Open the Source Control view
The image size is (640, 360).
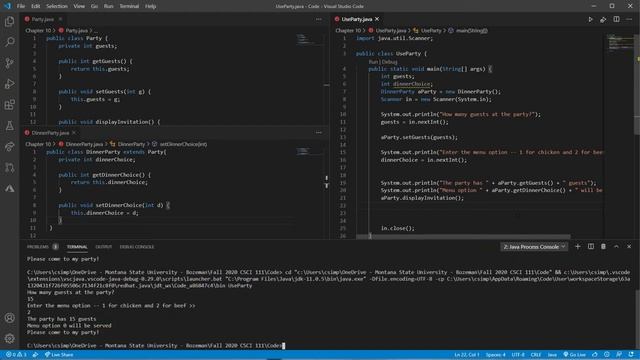click(9, 63)
